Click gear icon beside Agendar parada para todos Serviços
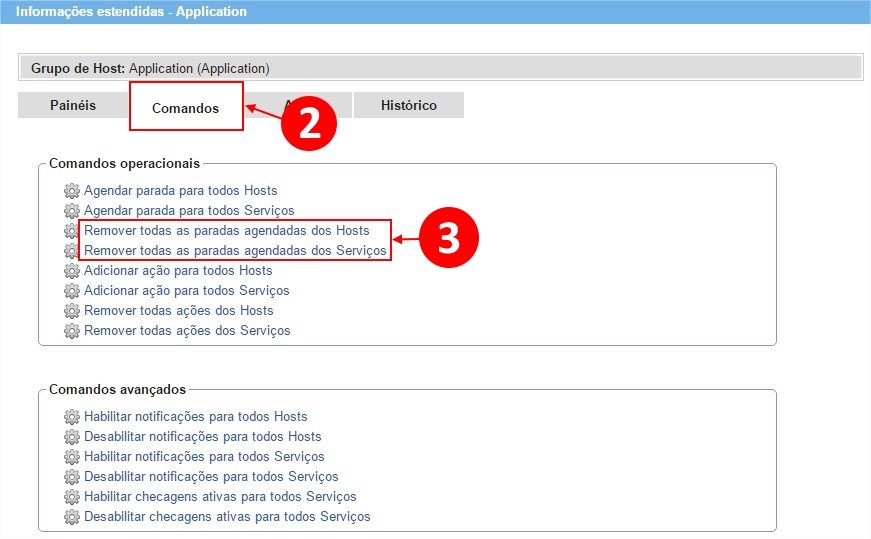This screenshot has height=539, width=871. click(x=71, y=211)
